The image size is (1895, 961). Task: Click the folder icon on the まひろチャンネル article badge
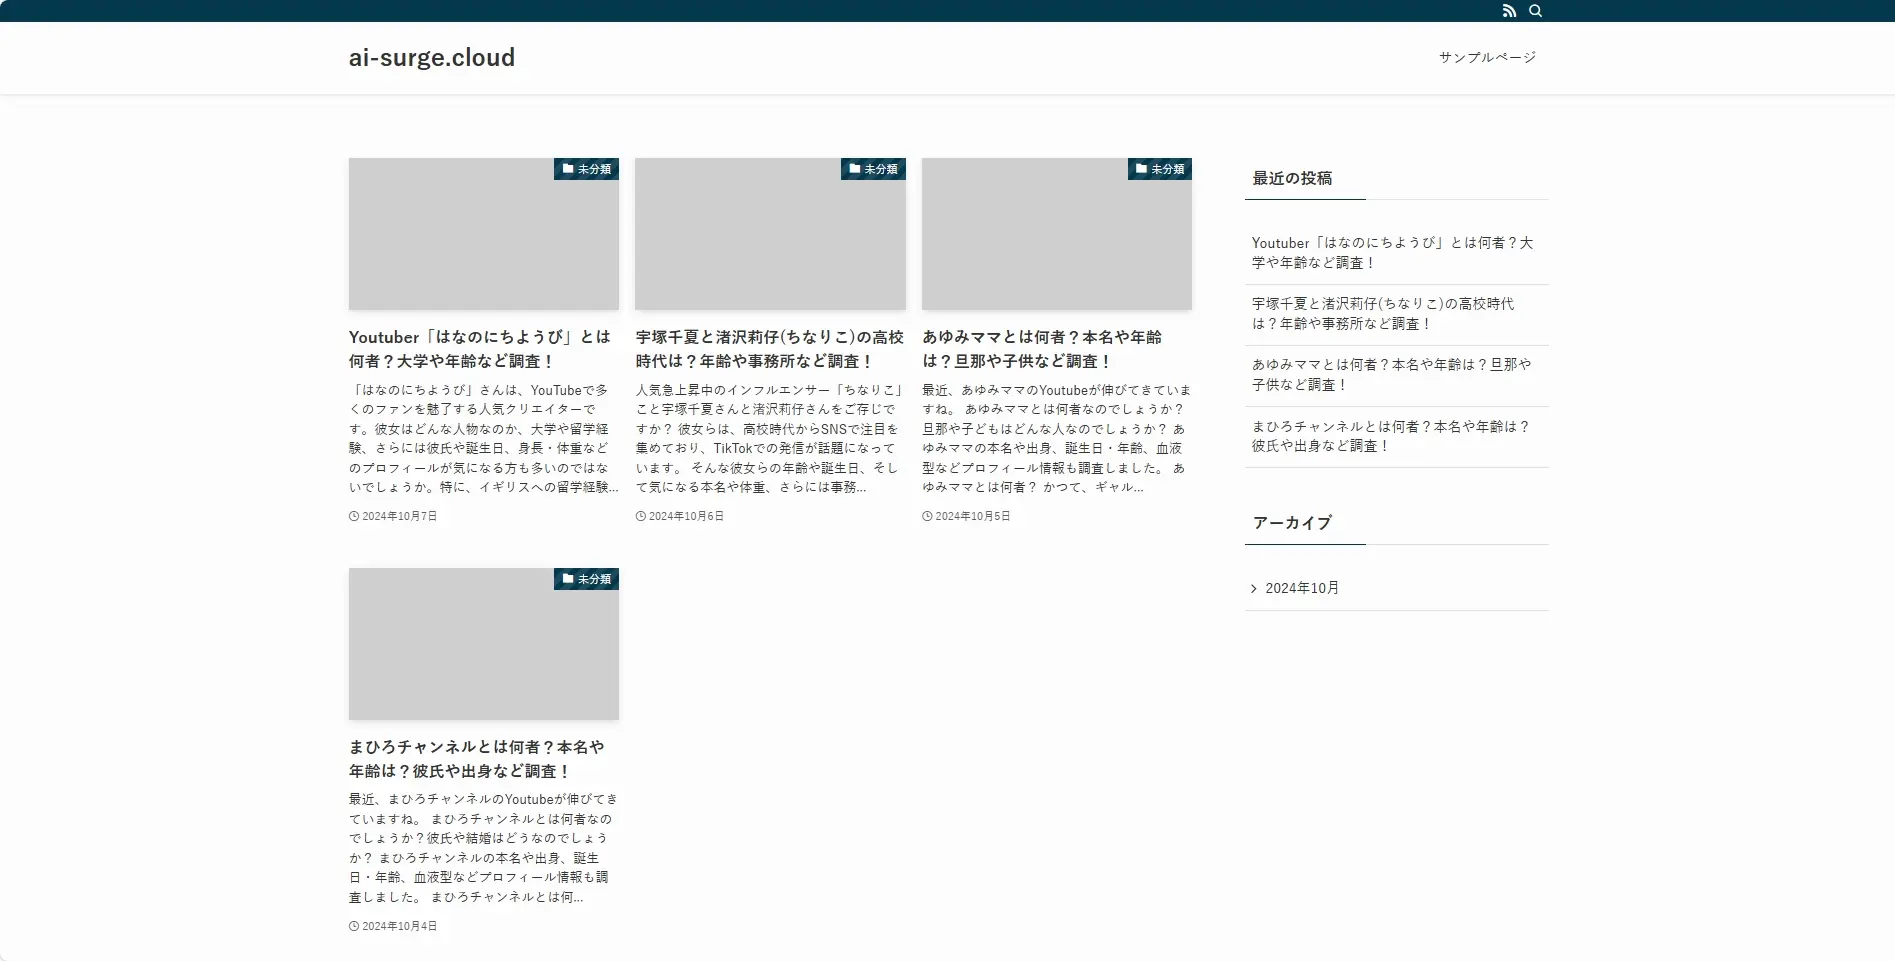click(x=567, y=578)
